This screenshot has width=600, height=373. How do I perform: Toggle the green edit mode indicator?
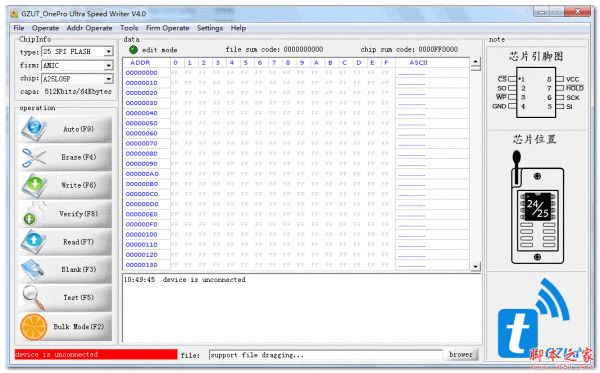(x=133, y=50)
